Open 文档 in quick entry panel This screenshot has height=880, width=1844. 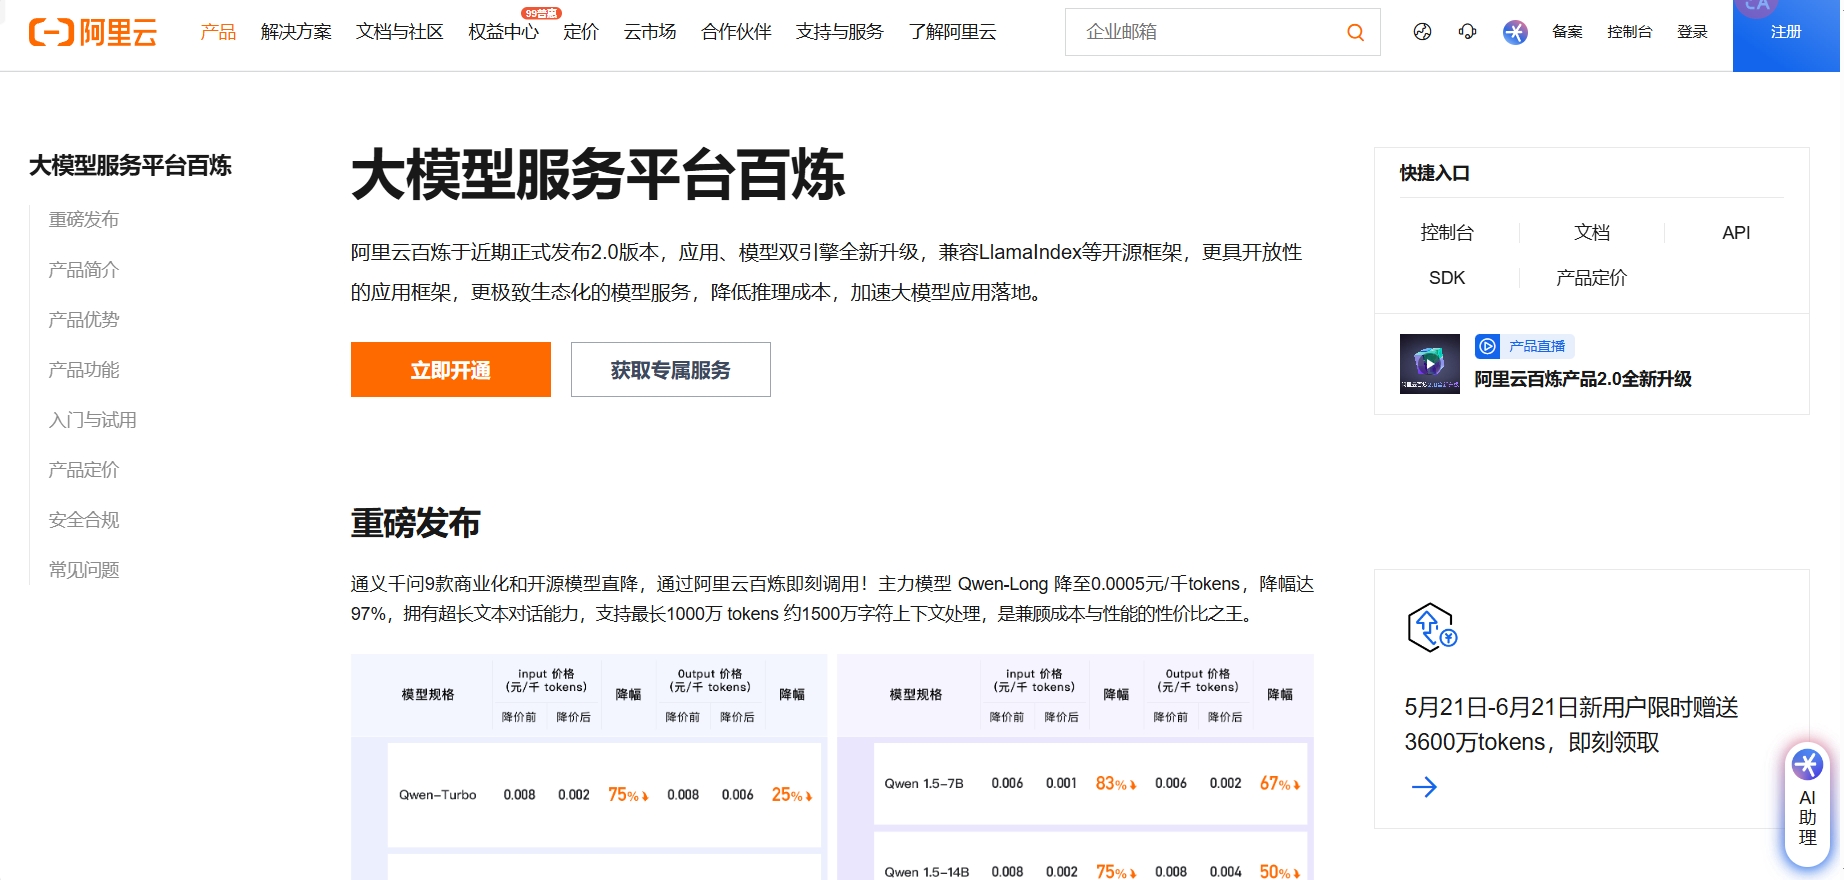pyautogui.click(x=1592, y=232)
